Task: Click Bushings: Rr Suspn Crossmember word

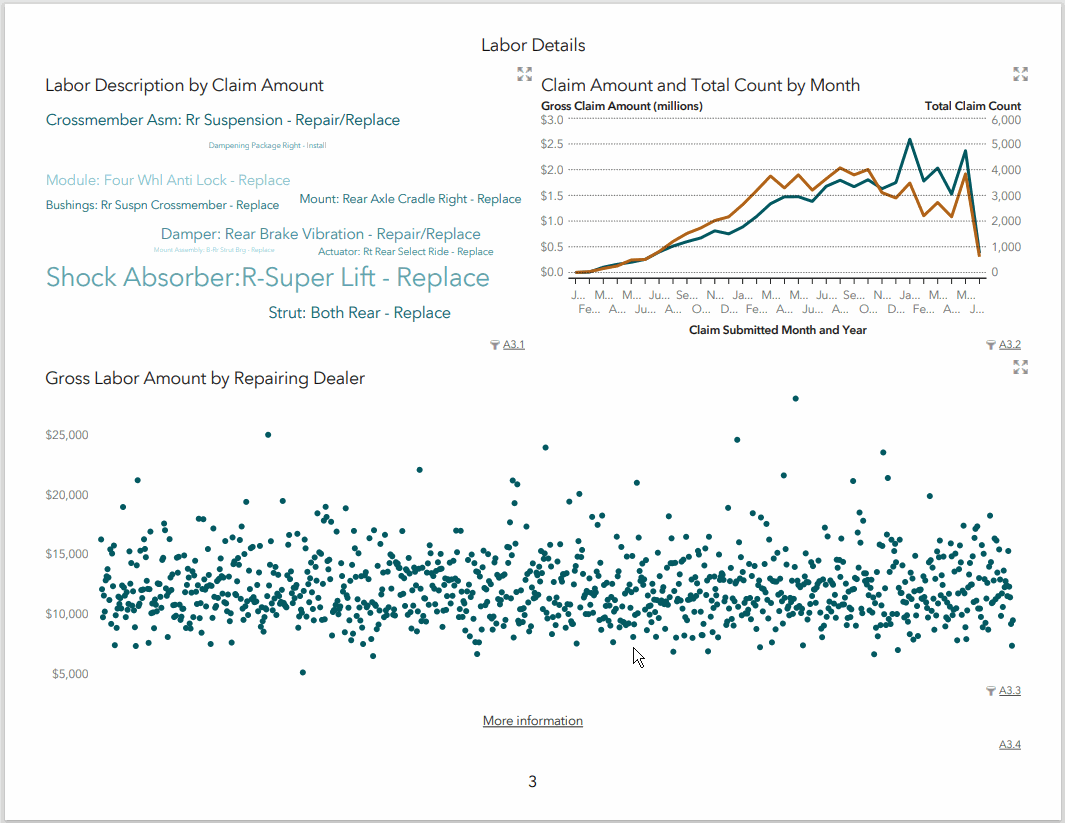Action: 162,205
